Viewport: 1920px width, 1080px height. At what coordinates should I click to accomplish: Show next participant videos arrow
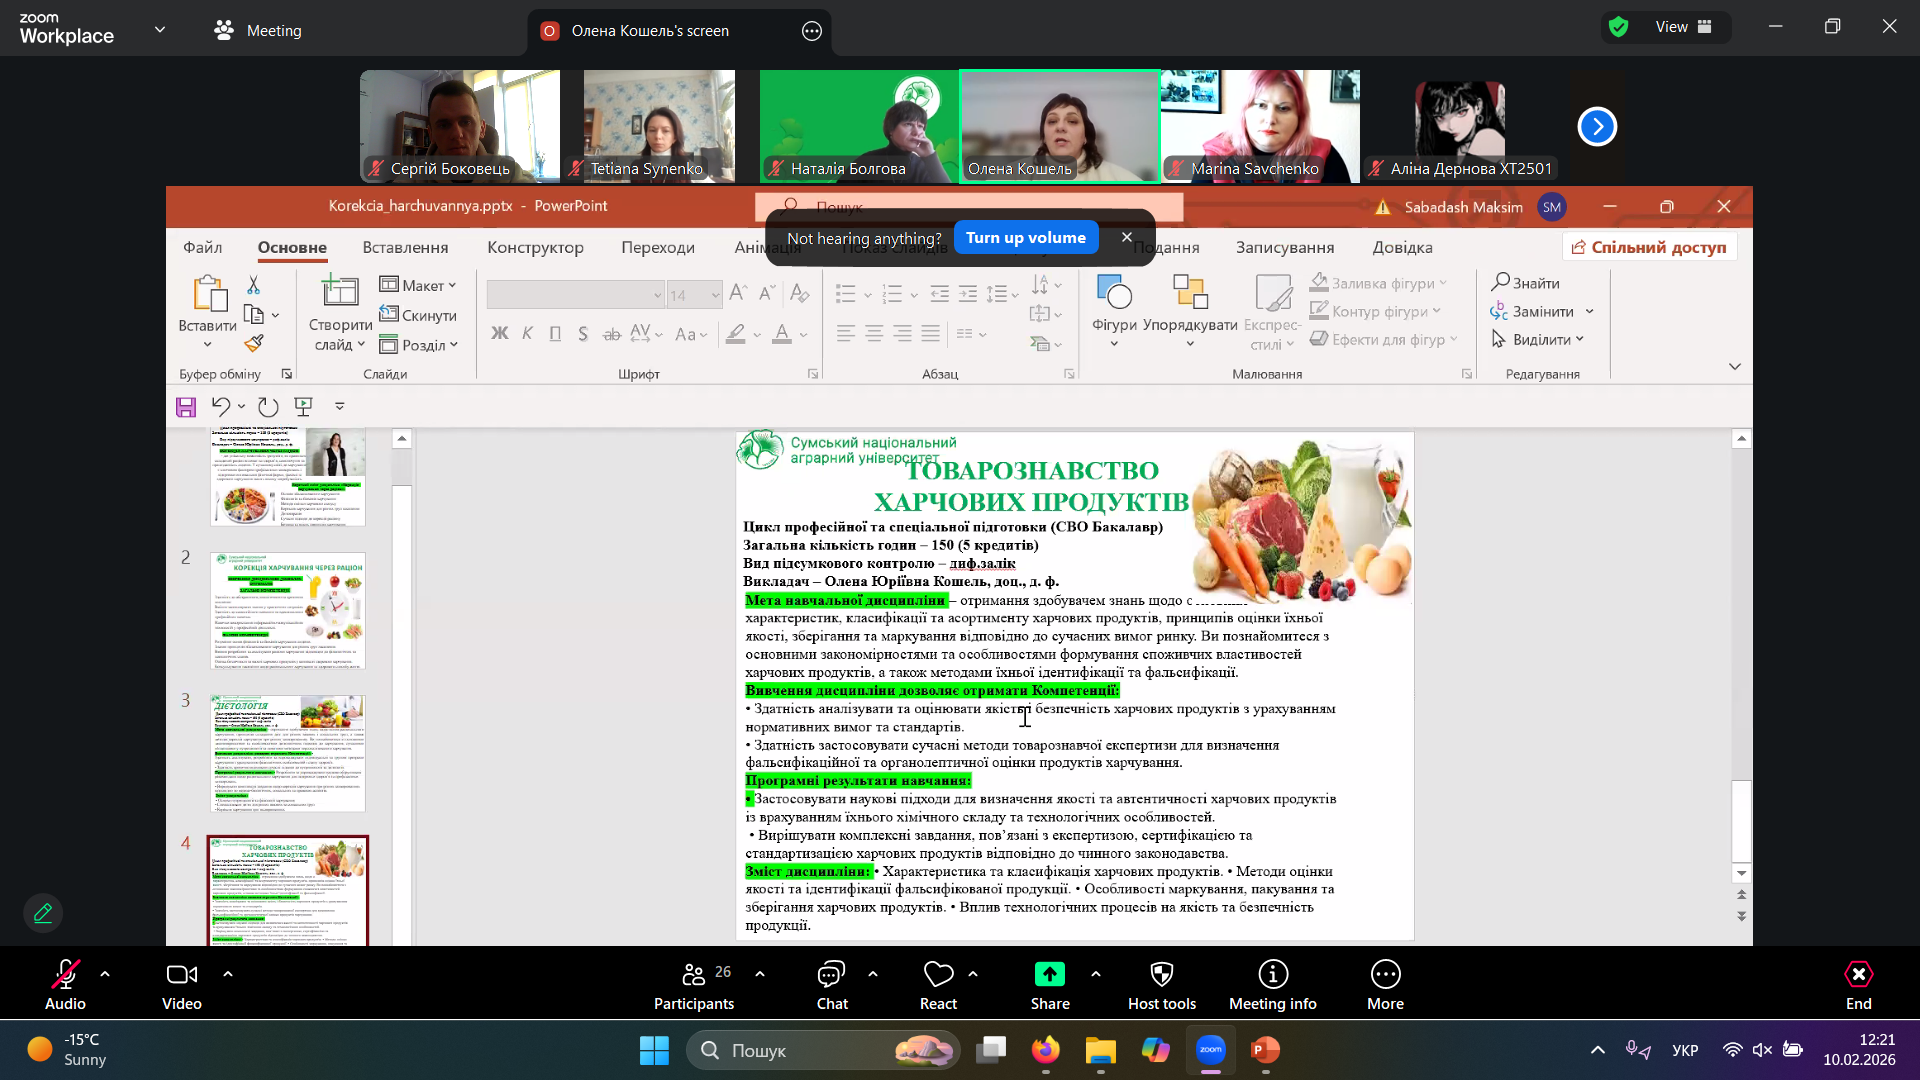point(1596,127)
